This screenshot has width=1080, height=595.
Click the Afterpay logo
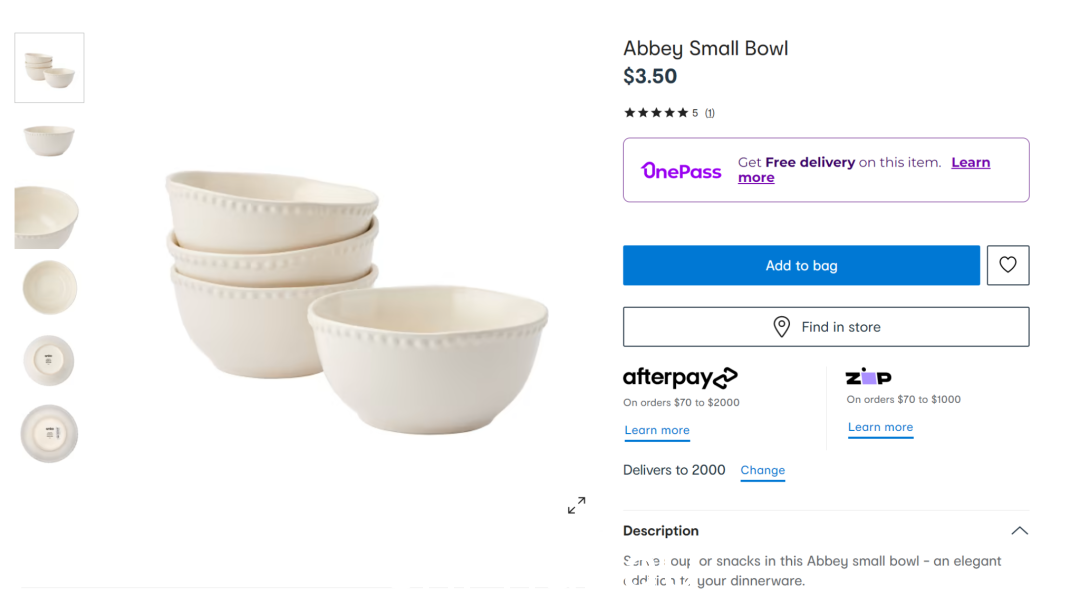coord(680,377)
